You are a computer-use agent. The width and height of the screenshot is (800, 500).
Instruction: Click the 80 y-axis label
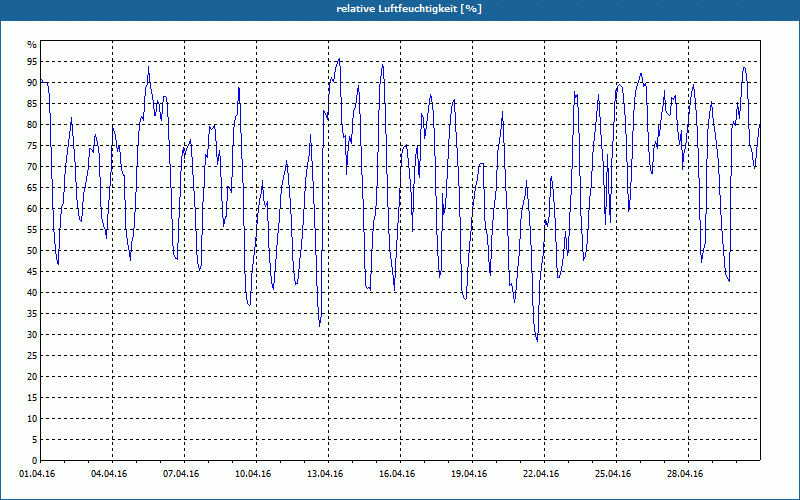click(32, 124)
